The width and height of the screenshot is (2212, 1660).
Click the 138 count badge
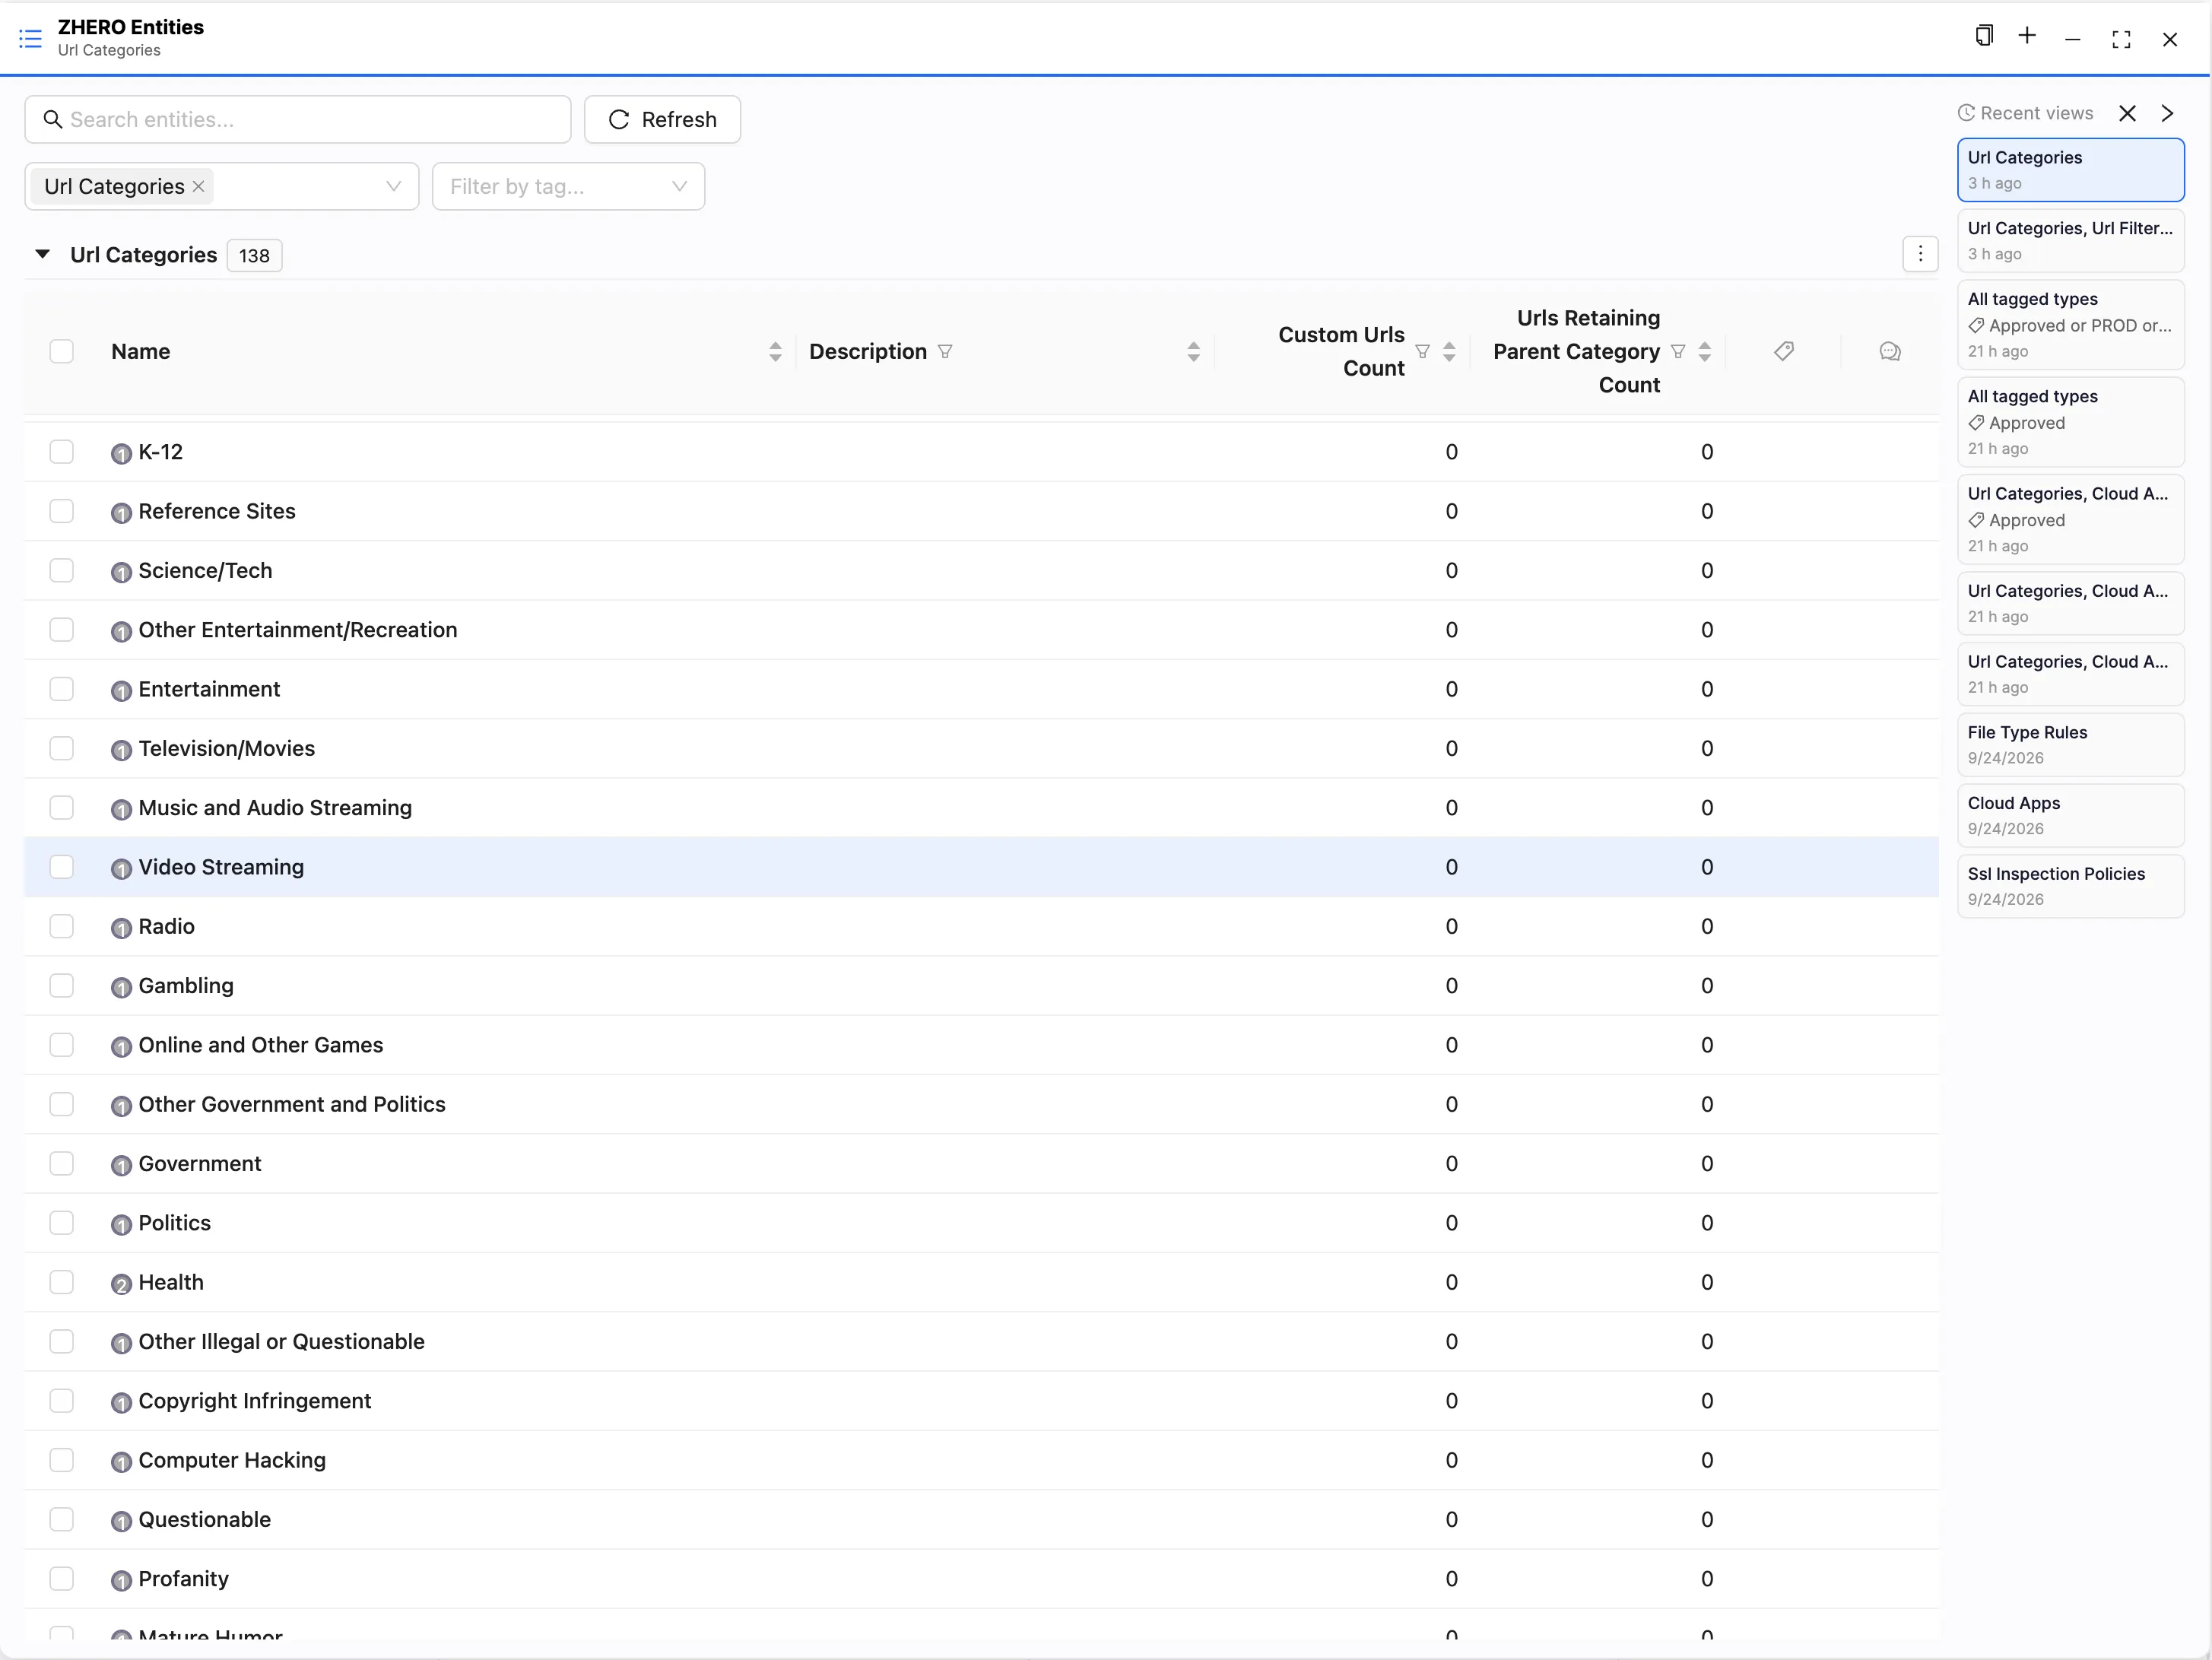(x=254, y=255)
